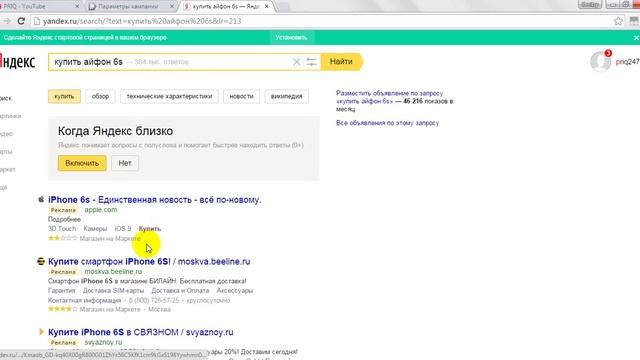Click the Apple favicon beside the iPhone 6s result

coord(41,199)
